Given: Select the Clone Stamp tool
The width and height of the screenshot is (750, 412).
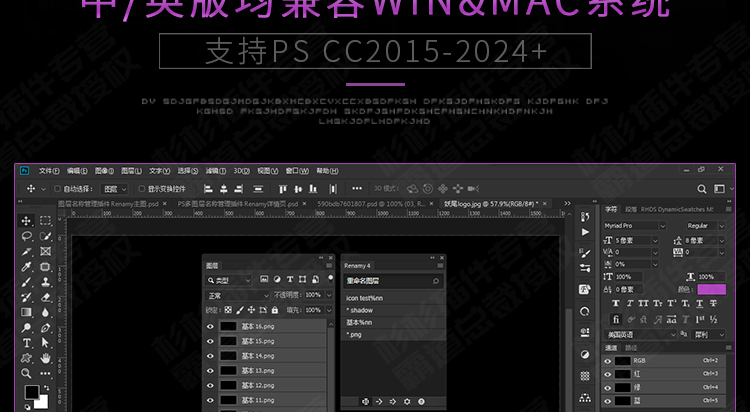Looking at the screenshot, I should click(45, 282).
